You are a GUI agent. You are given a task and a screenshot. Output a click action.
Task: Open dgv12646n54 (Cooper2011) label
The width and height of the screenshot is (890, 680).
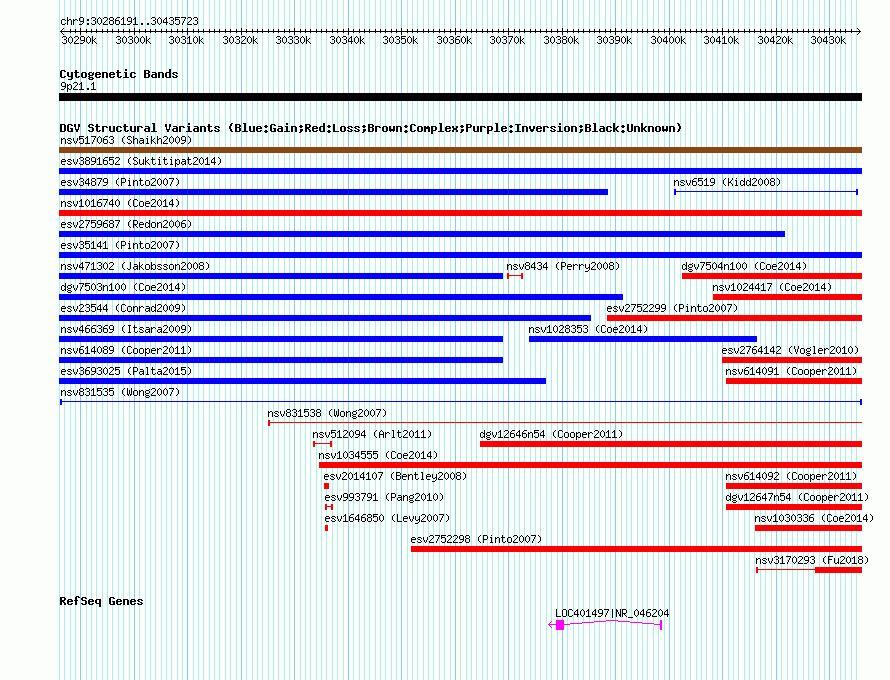click(x=551, y=434)
